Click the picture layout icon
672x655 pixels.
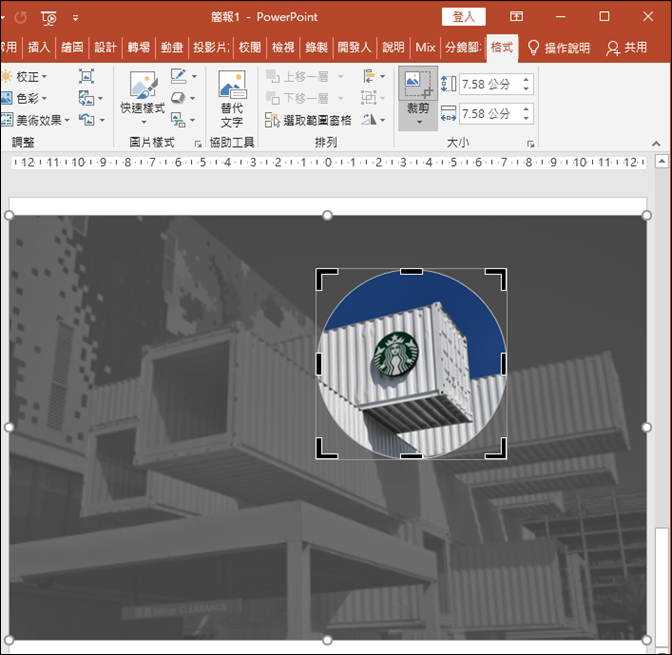tap(178, 120)
